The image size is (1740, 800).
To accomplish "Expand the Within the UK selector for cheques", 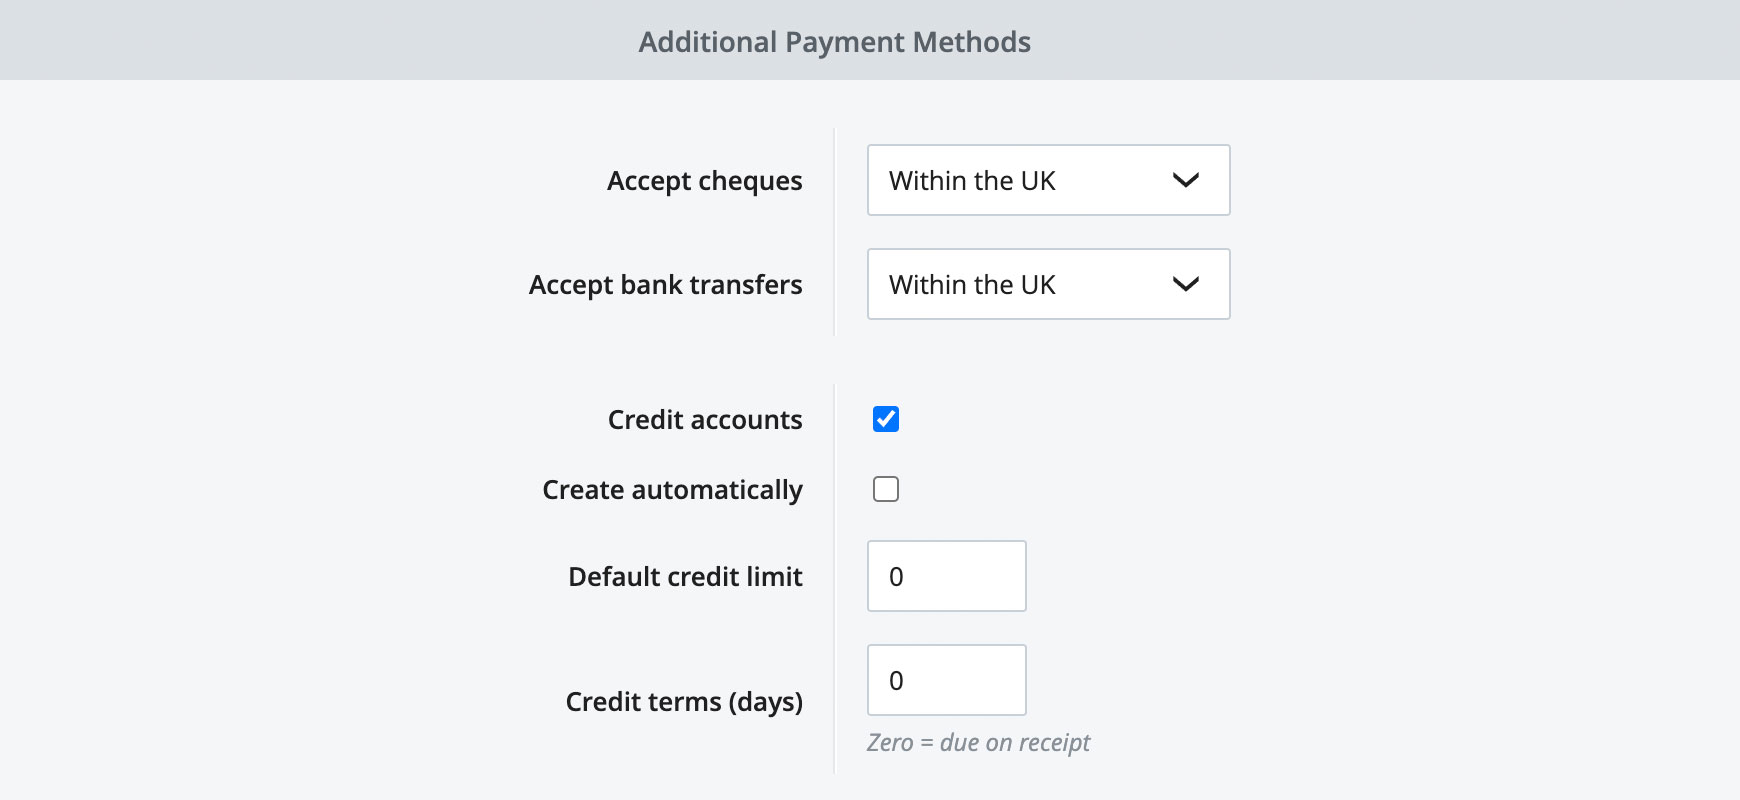I will tap(1048, 180).
